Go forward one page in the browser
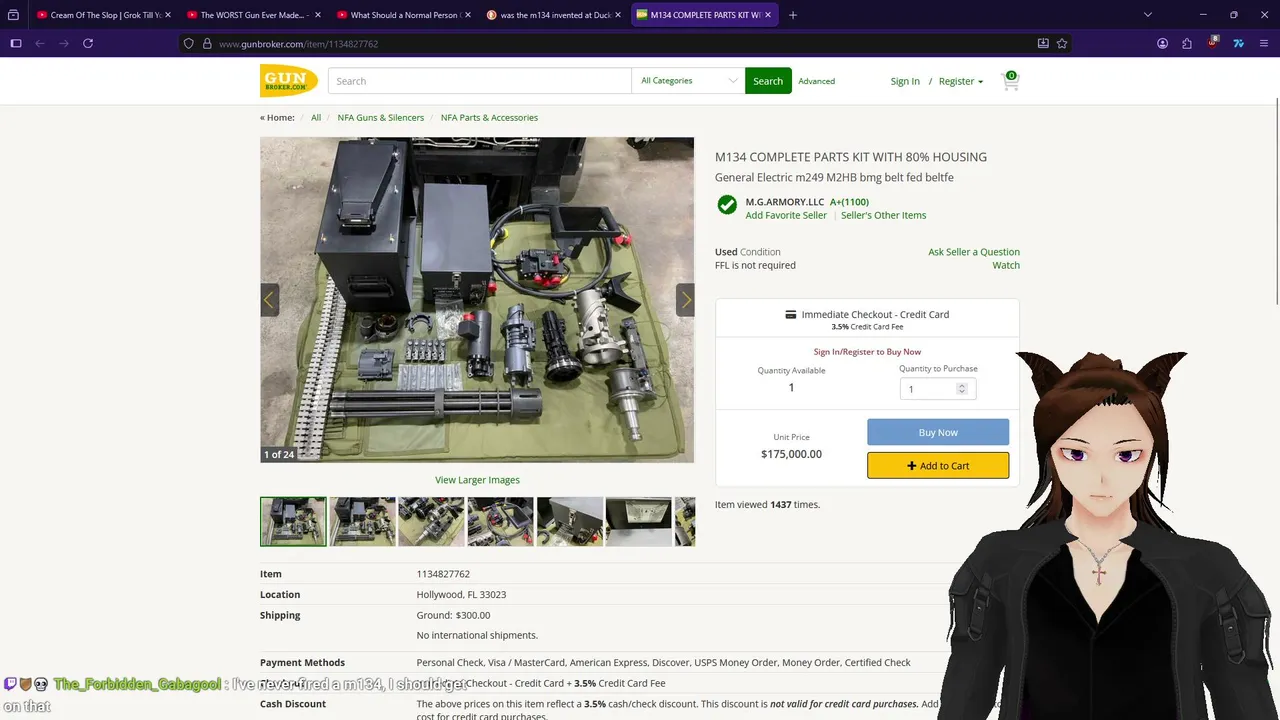Viewport: 1280px width, 720px height. coord(64,43)
